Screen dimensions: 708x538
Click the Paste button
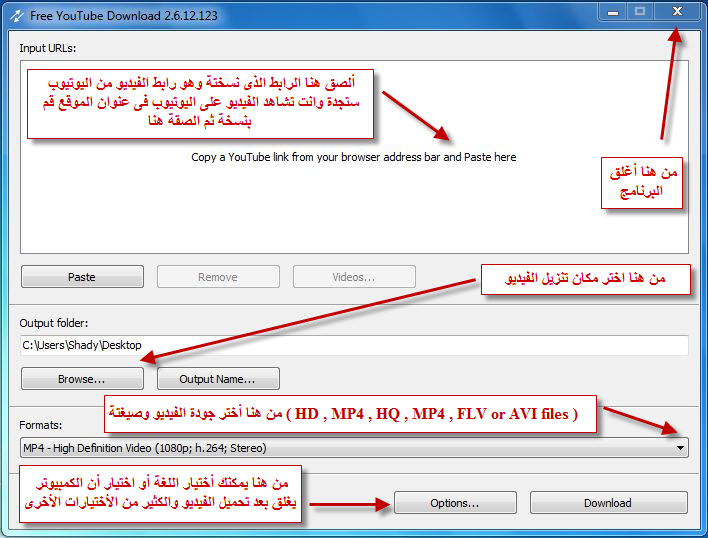pyautogui.click(x=82, y=277)
